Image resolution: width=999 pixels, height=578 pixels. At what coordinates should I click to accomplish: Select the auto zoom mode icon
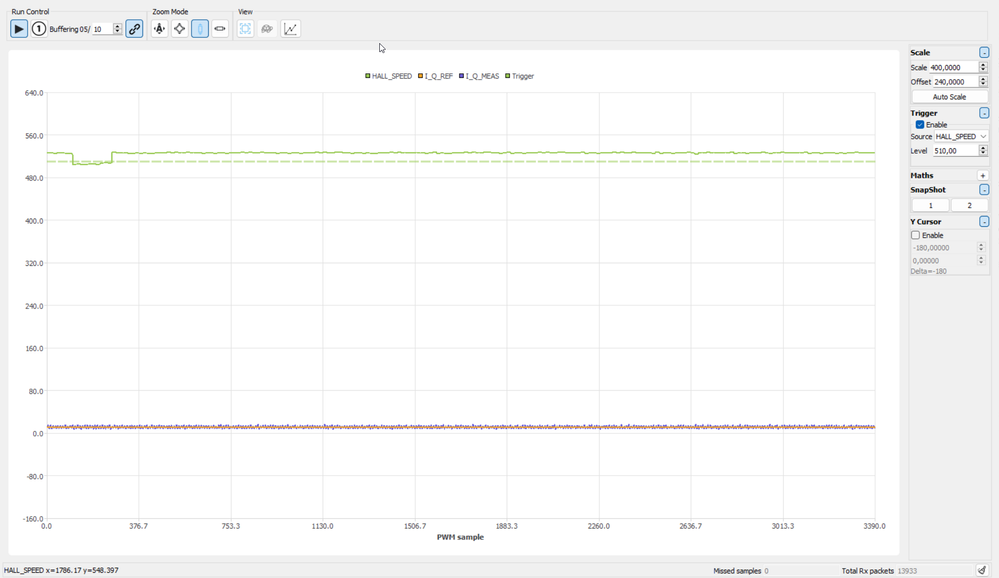(x=159, y=29)
